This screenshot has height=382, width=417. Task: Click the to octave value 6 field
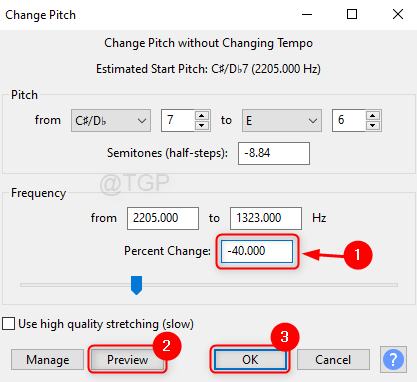tap(349, 120)
